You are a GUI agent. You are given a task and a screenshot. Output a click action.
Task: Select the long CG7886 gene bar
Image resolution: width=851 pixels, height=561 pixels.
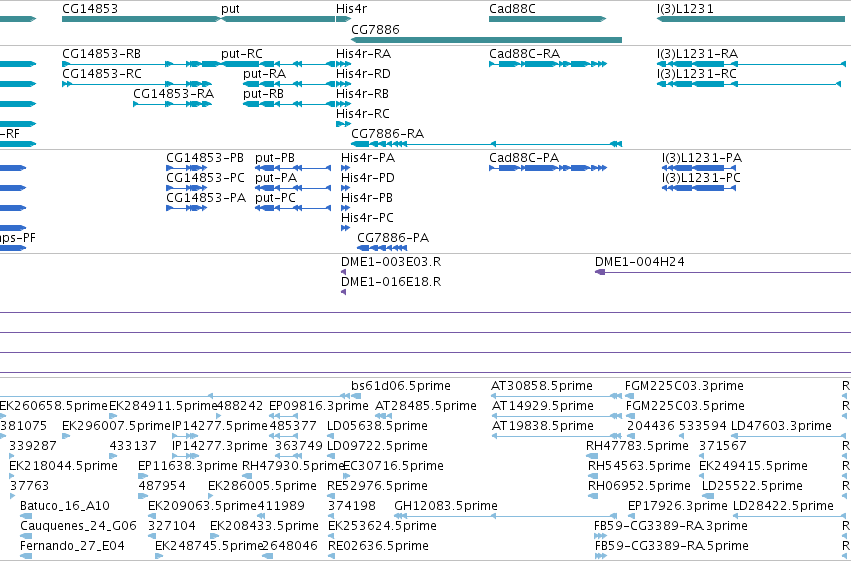pos(486,40)
